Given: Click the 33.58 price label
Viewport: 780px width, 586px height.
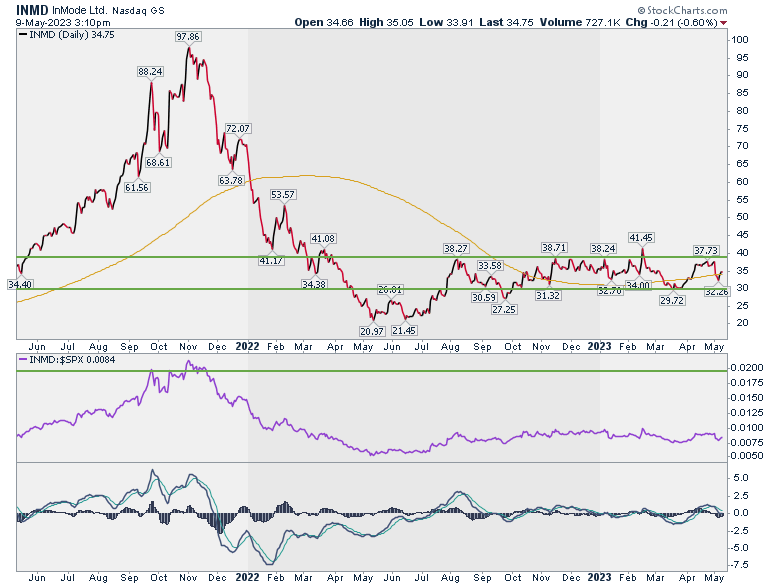Looking at the screenshot, I should [490, 266].
